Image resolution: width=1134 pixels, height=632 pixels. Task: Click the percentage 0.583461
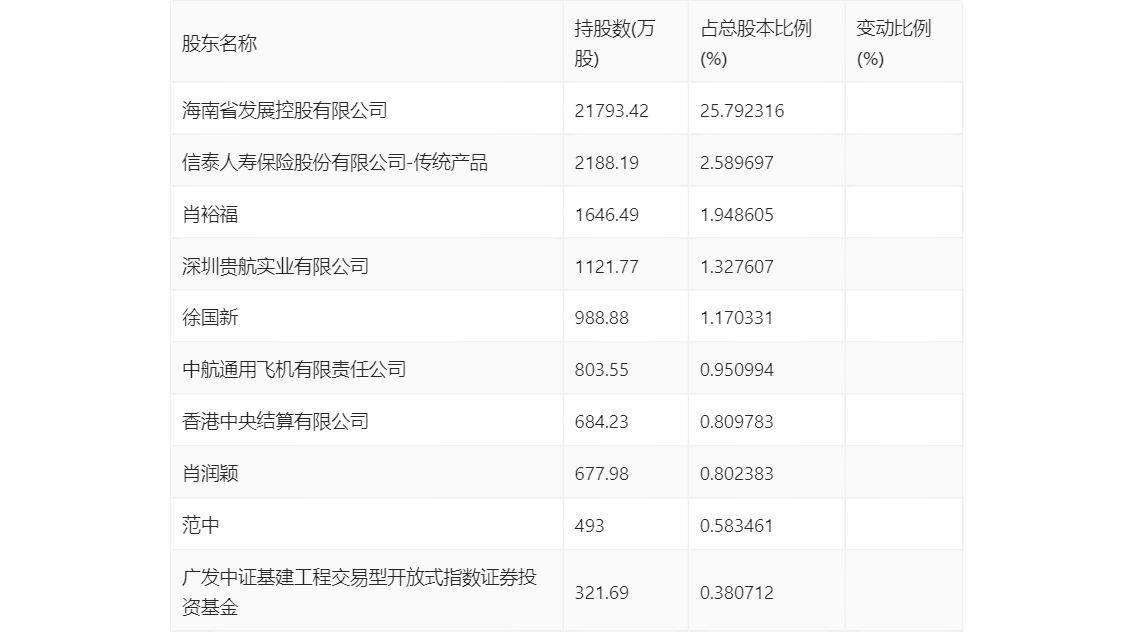(736, 526)
